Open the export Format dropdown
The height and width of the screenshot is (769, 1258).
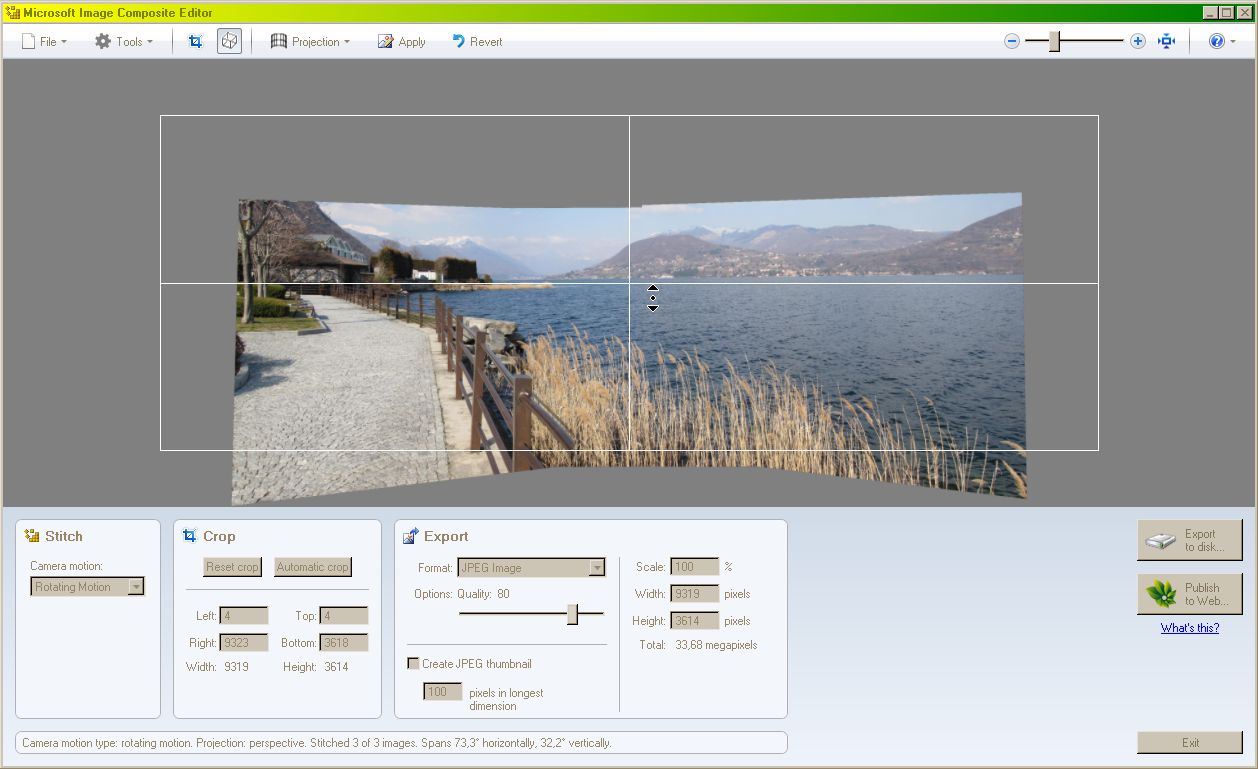(532, 567)
